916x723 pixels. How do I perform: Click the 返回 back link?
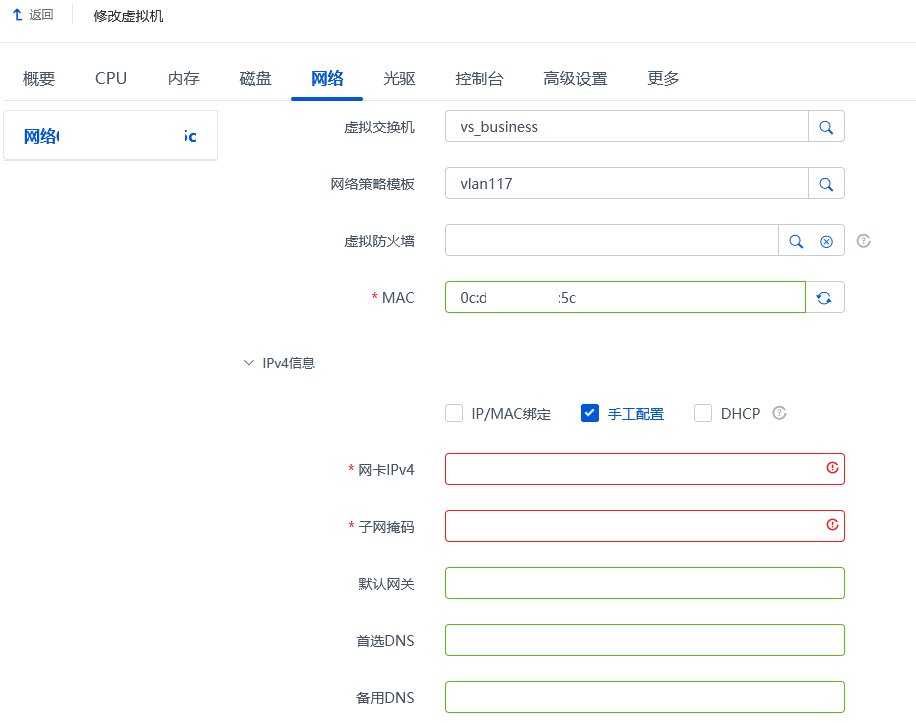(33, 16)
